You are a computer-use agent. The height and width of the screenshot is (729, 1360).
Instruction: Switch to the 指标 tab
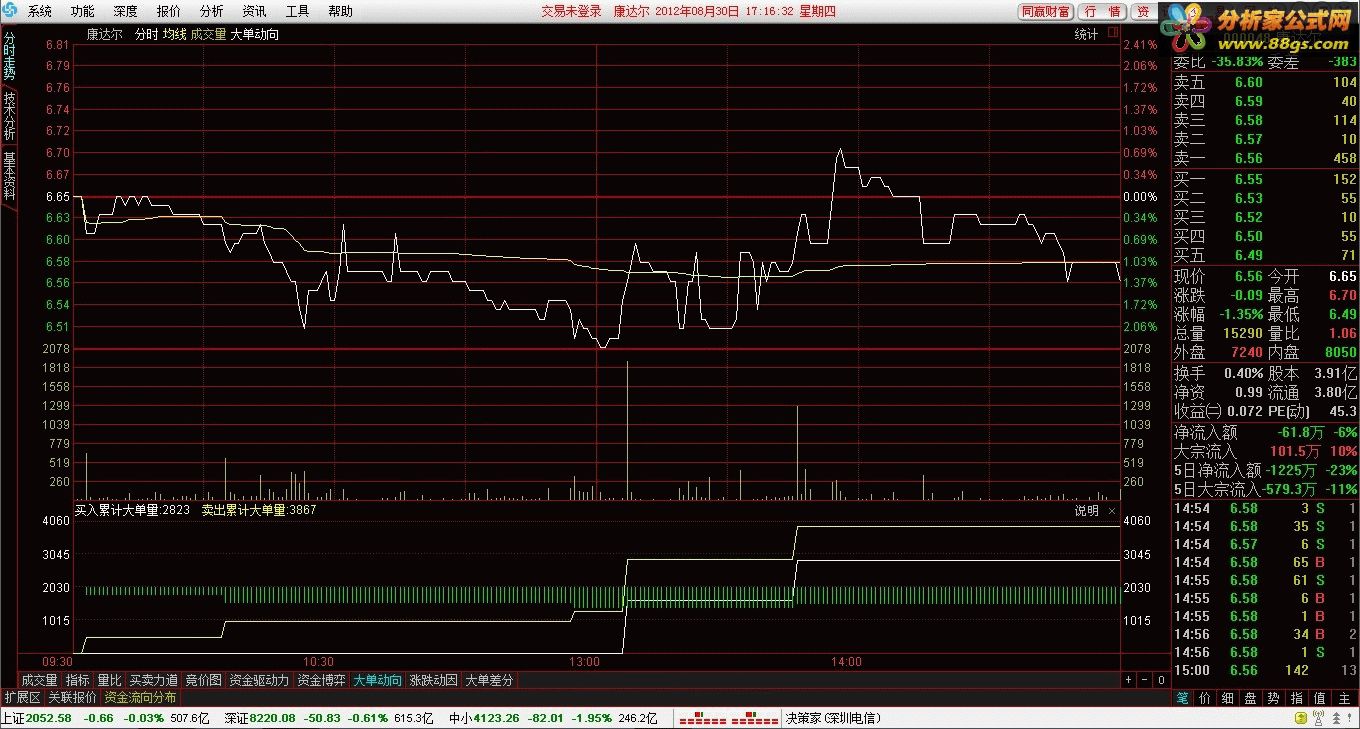tap(77, 680)
